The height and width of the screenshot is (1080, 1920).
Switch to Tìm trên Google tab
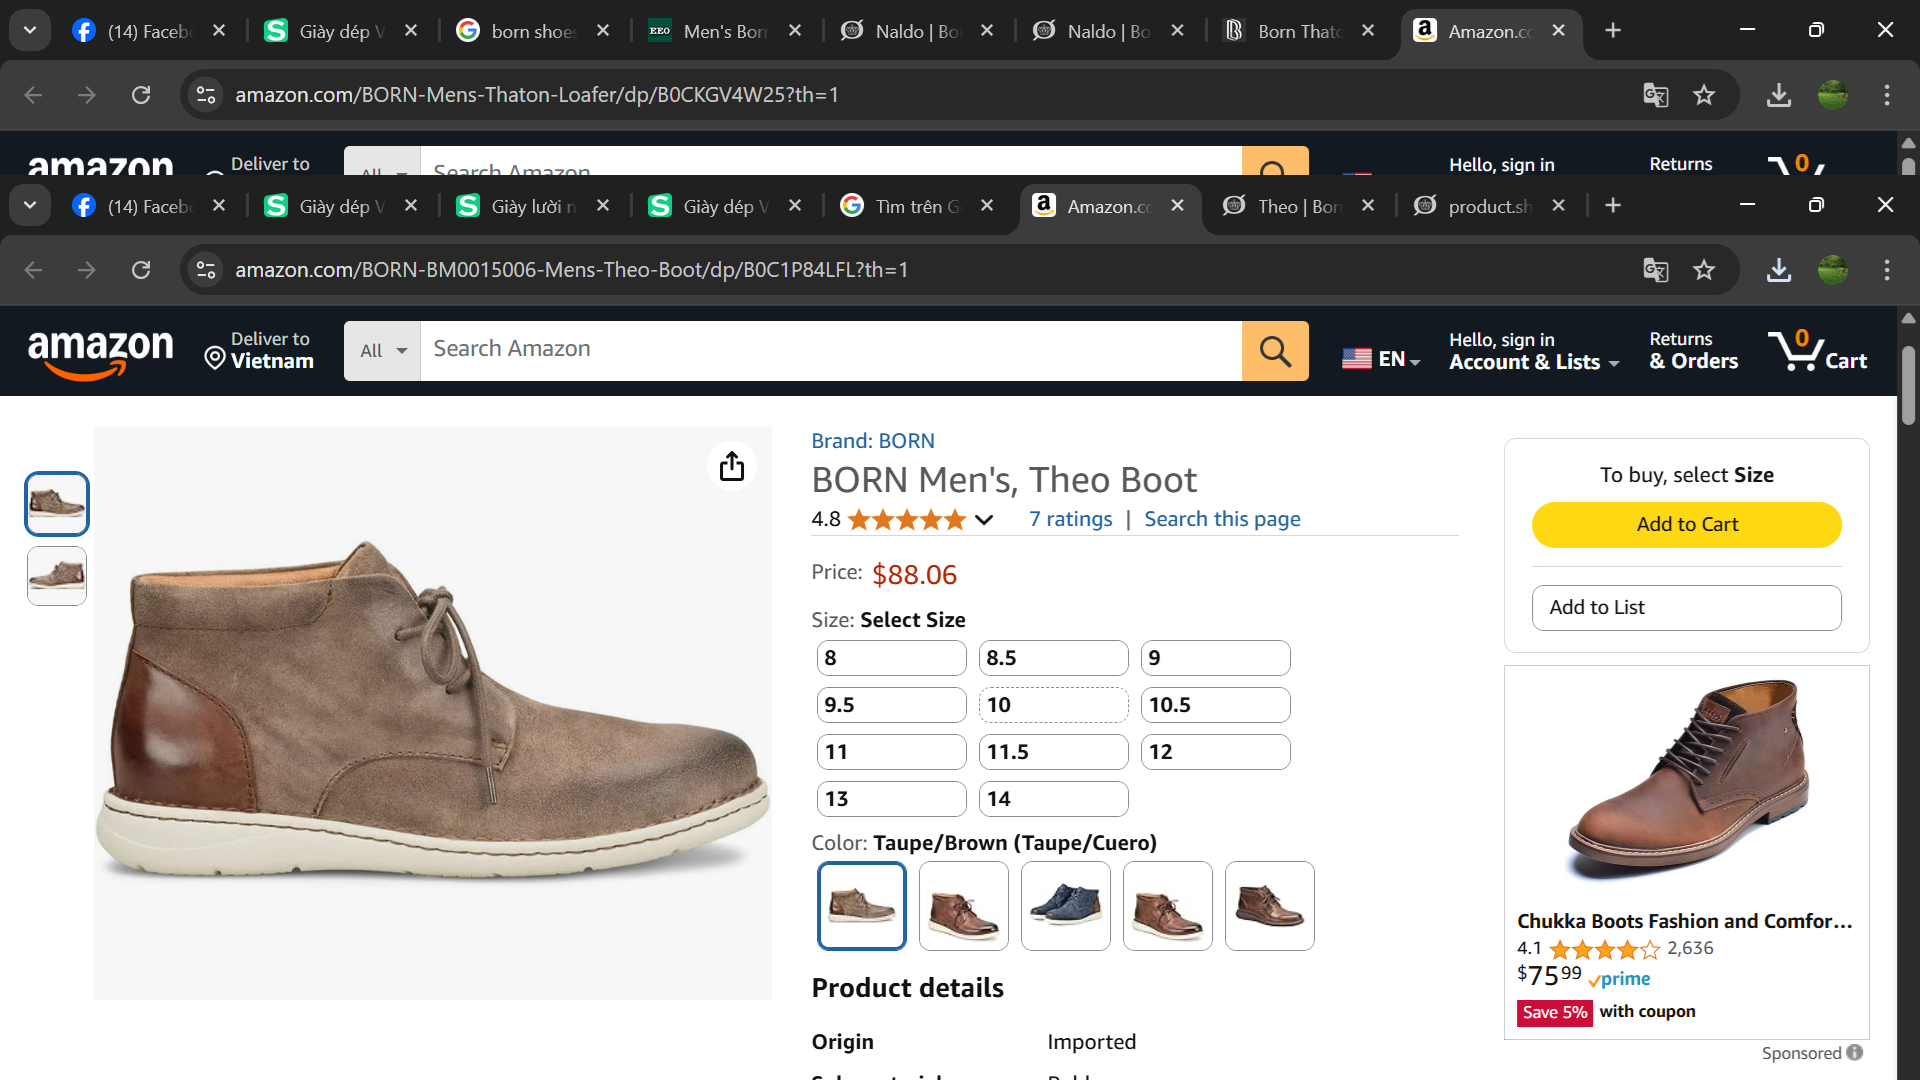point(915,206)
